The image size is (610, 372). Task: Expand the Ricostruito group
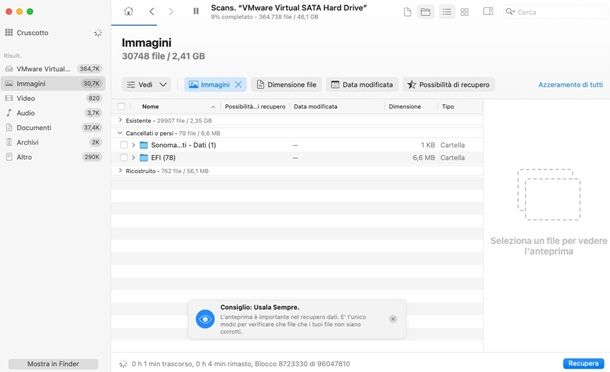coord(120,170)
